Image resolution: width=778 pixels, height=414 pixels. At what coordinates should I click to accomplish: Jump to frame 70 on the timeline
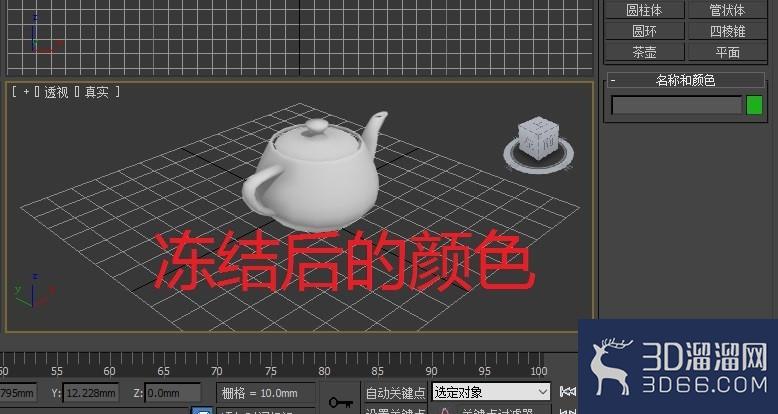tap(217, 371)
